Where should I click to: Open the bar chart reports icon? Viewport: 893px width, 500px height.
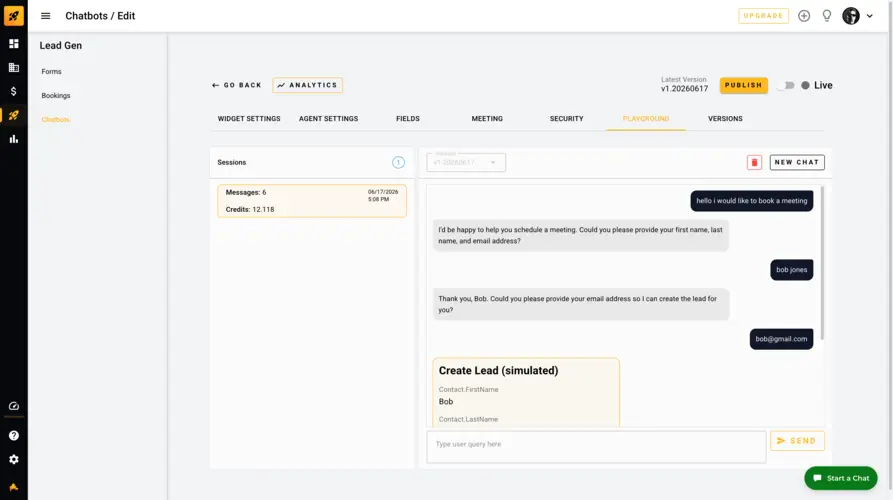14,139
